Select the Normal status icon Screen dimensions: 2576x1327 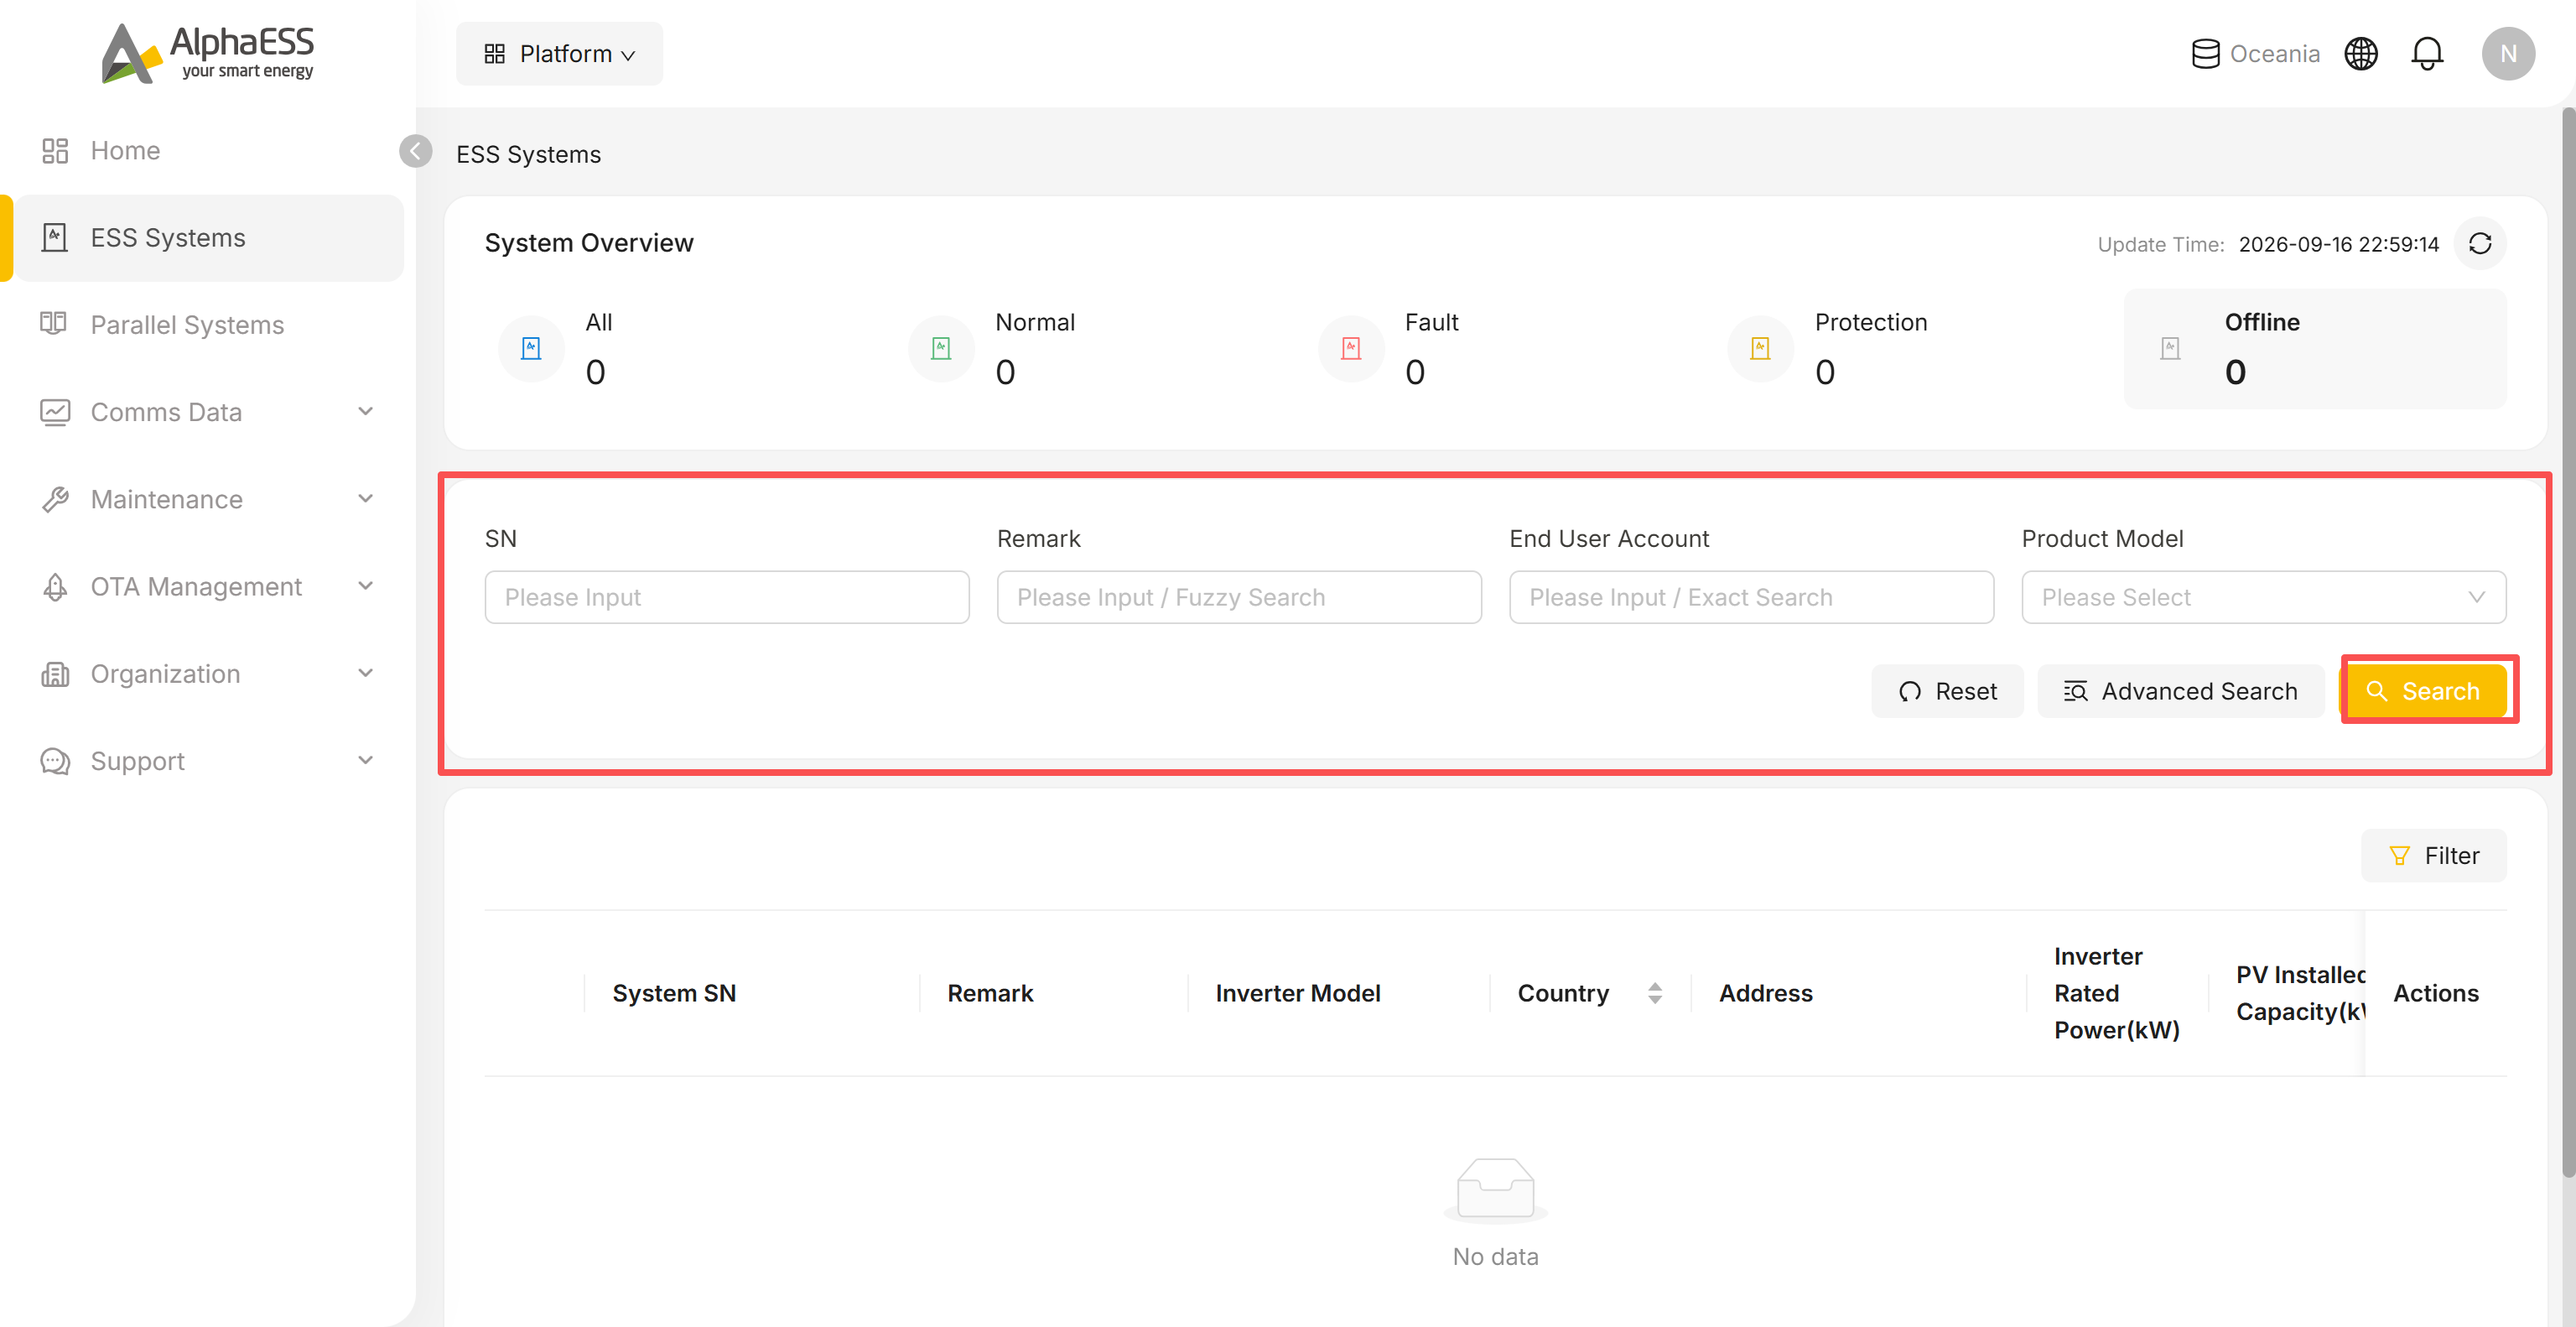941,348
